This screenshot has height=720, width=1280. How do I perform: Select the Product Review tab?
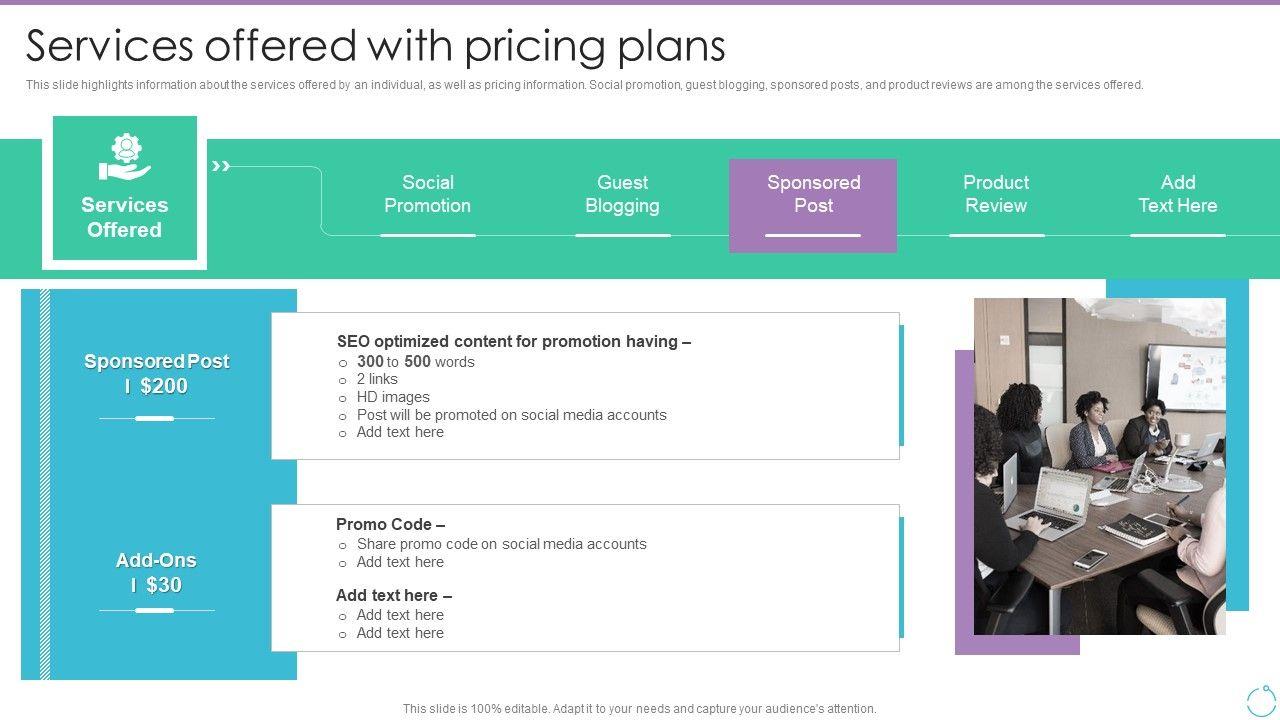tap(996, 194)
